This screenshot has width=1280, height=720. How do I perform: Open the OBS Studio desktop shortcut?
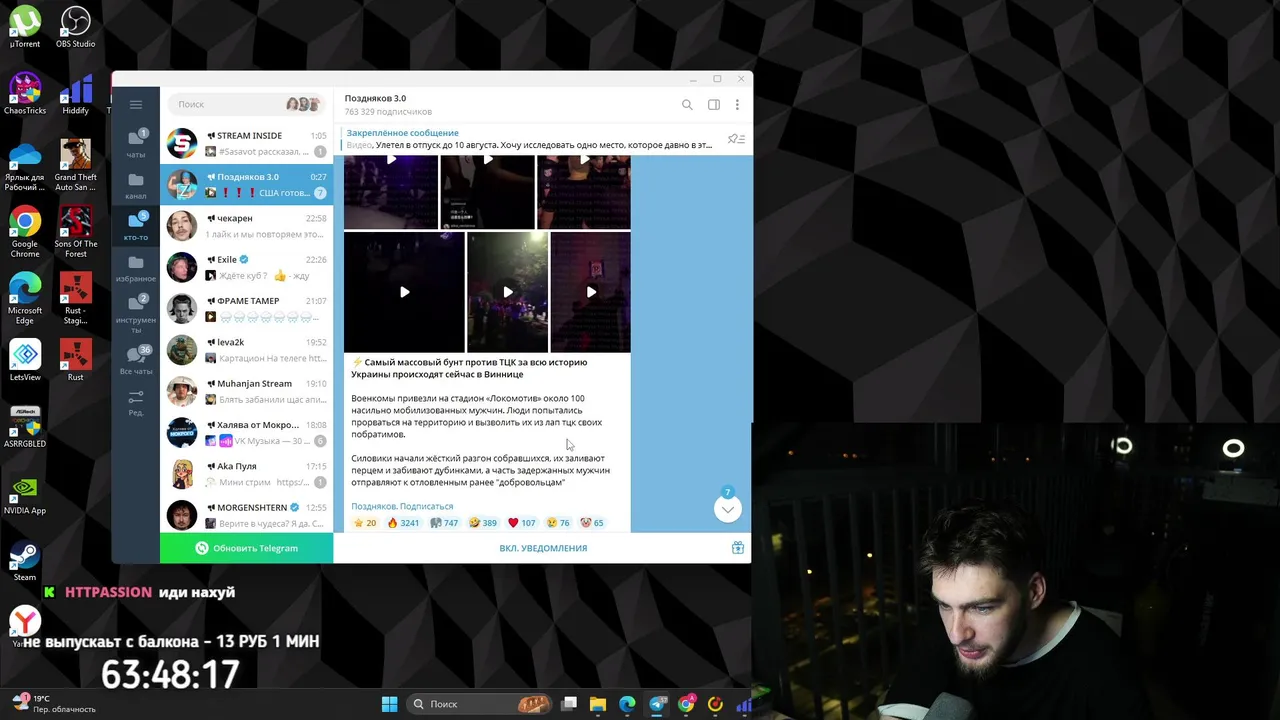pyautogui.click(x=75, y=27)
